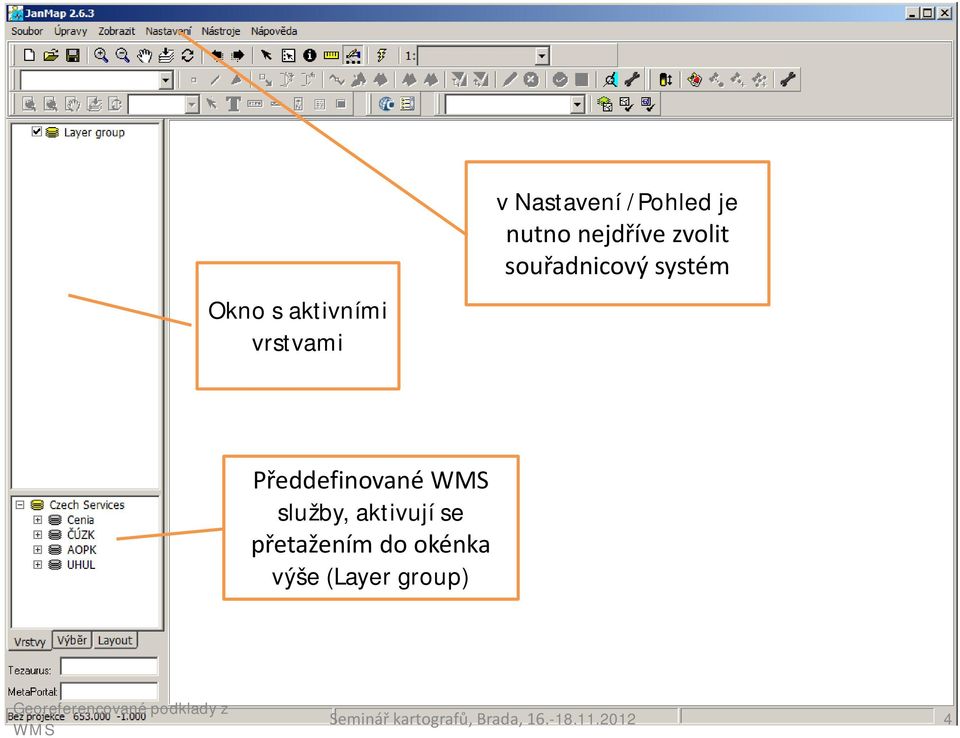Screen dimensions: 960x738
Task: Save project with the floppy disk icon
Action: 73,55
